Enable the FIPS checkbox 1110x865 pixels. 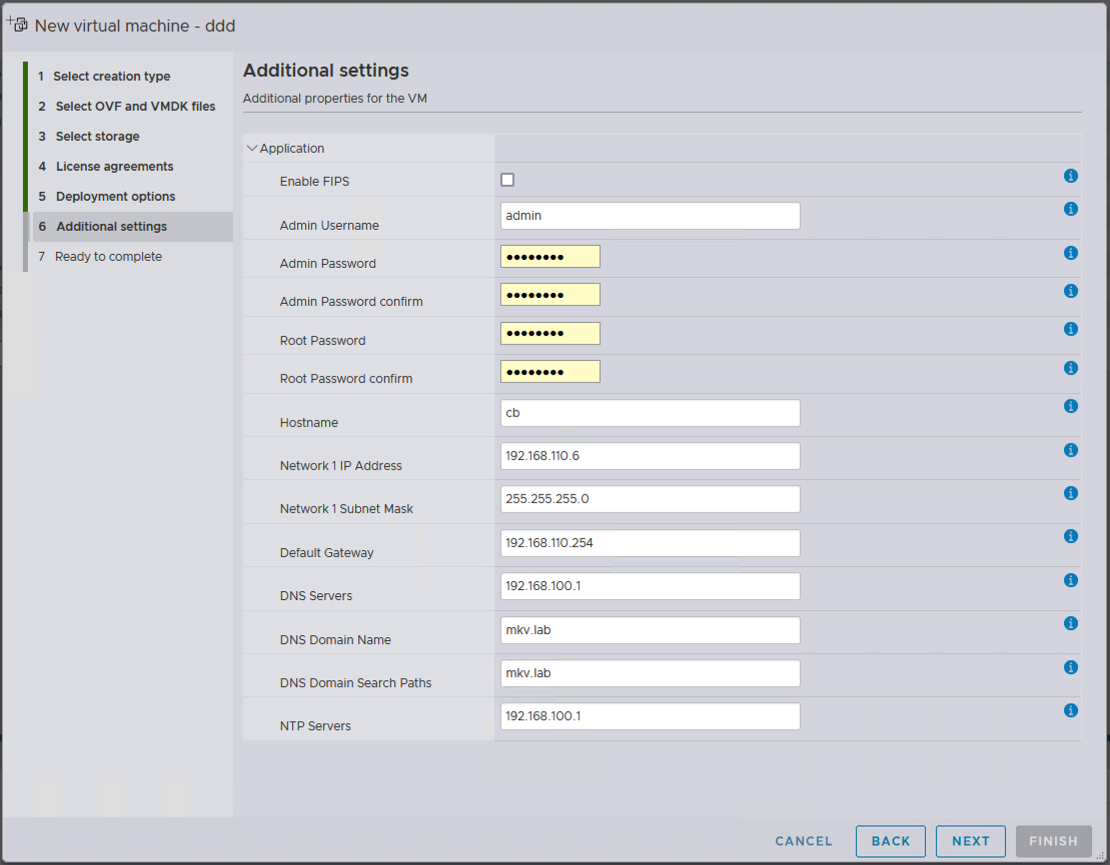coord(507,180)
